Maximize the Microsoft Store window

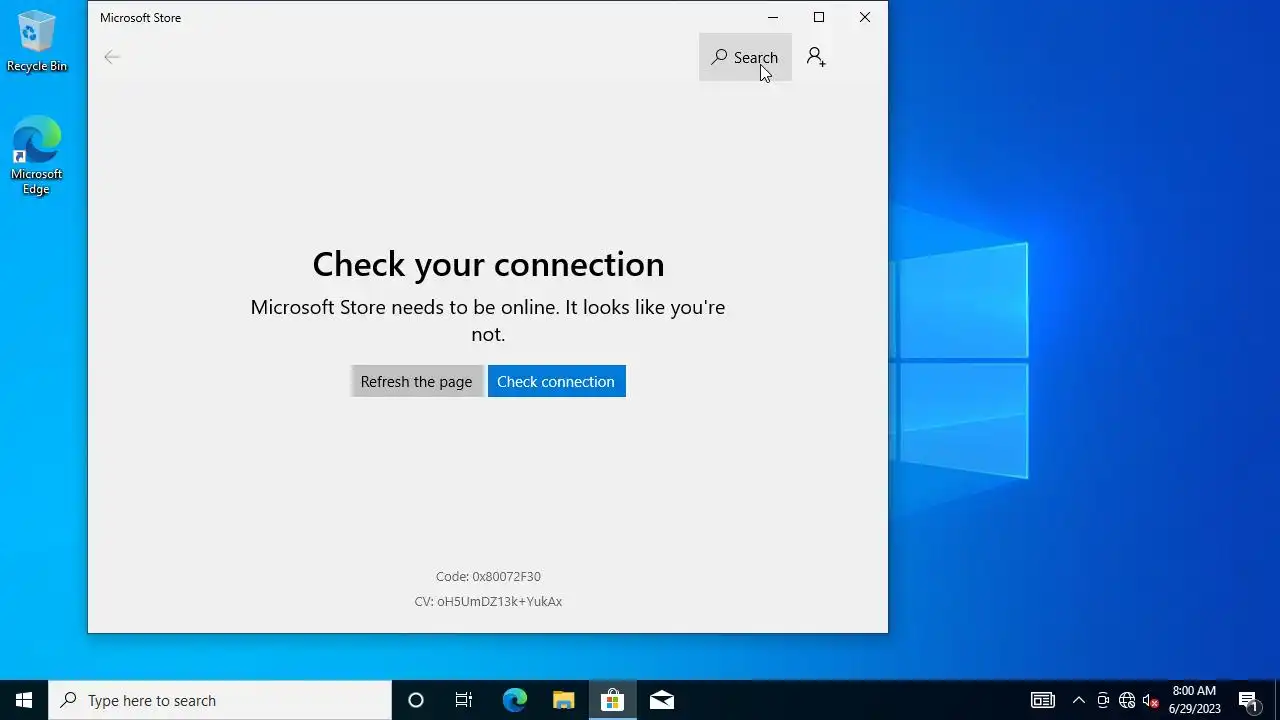[x=818, y=17]
